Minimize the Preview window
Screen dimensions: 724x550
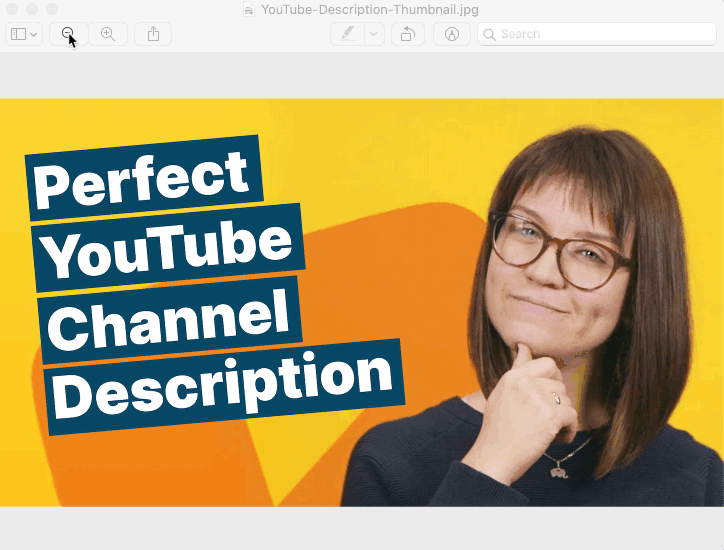point(32,9)
